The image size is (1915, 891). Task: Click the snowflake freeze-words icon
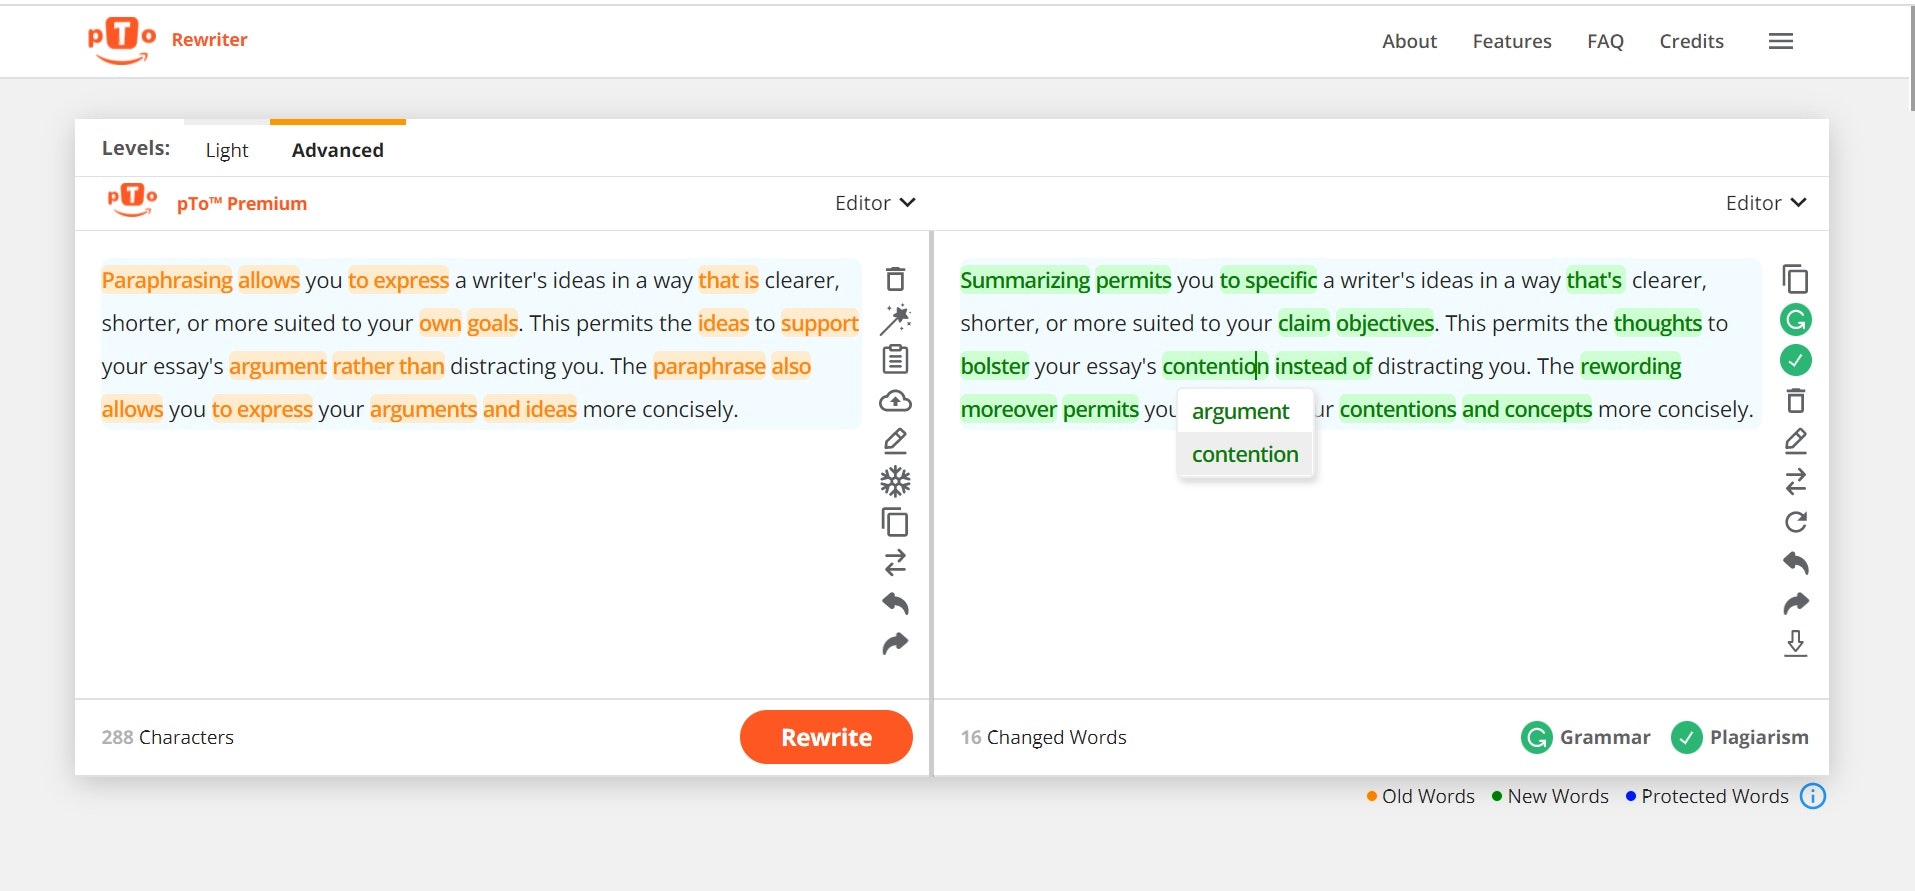[x=895, y=482]
